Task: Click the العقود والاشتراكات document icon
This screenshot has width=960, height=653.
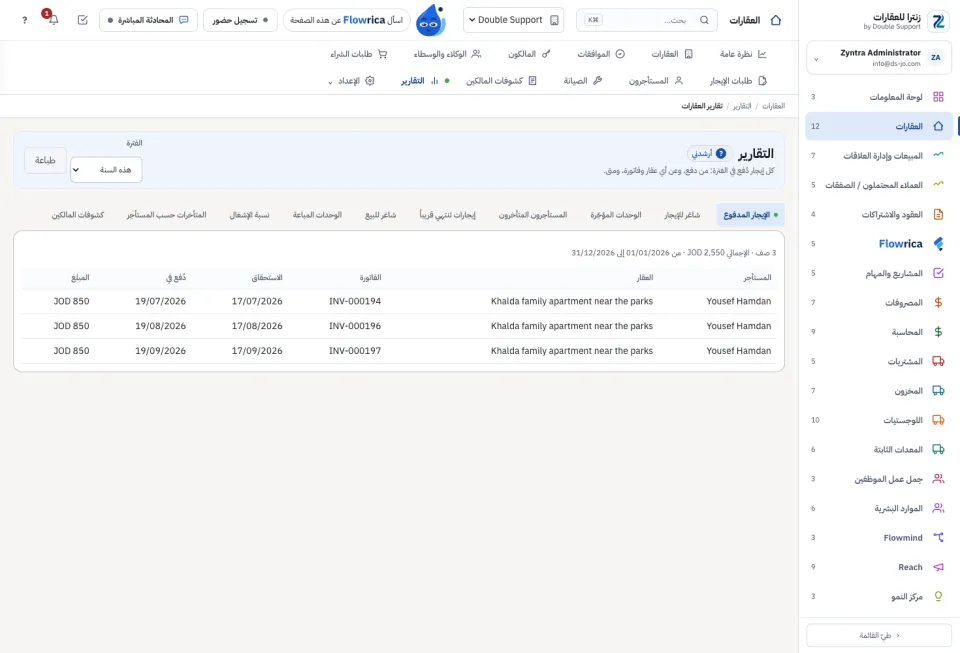Action: point(938,214)
